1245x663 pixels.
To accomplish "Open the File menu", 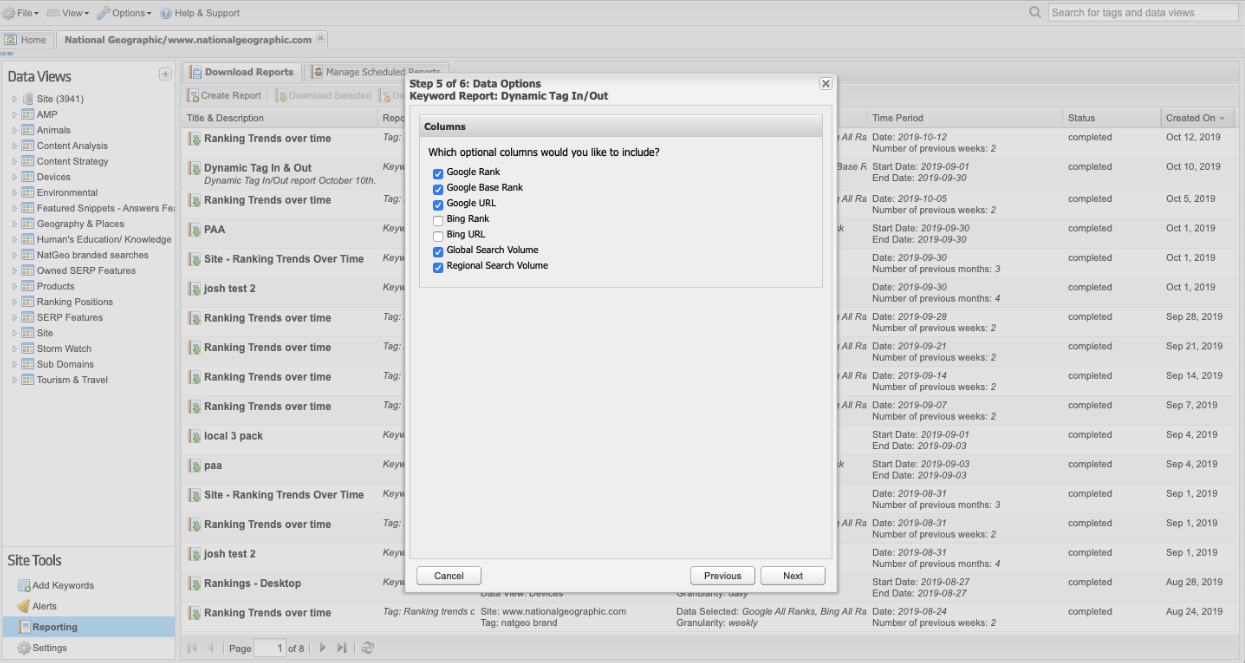I will click(x=20, y=13).
